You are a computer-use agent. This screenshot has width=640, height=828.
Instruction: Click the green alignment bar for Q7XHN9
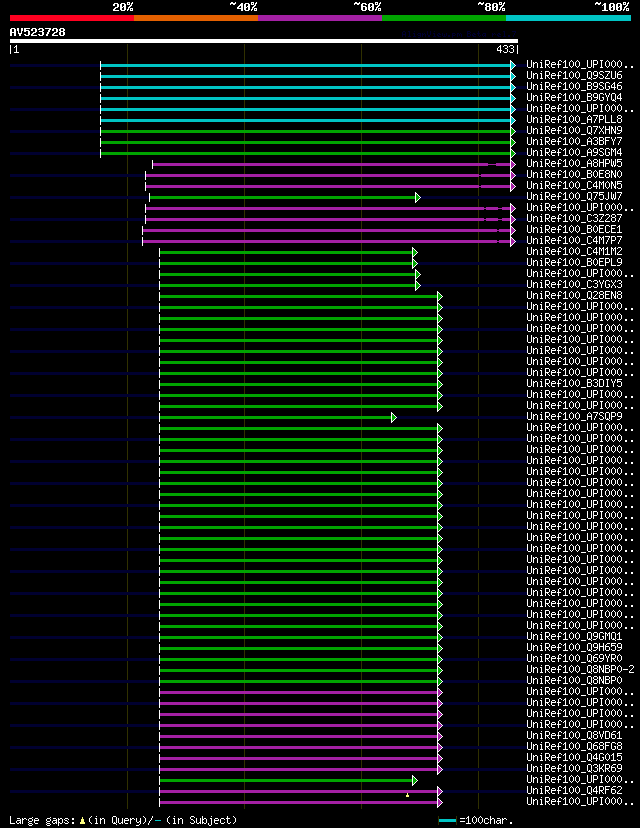(x=305, y=131)
